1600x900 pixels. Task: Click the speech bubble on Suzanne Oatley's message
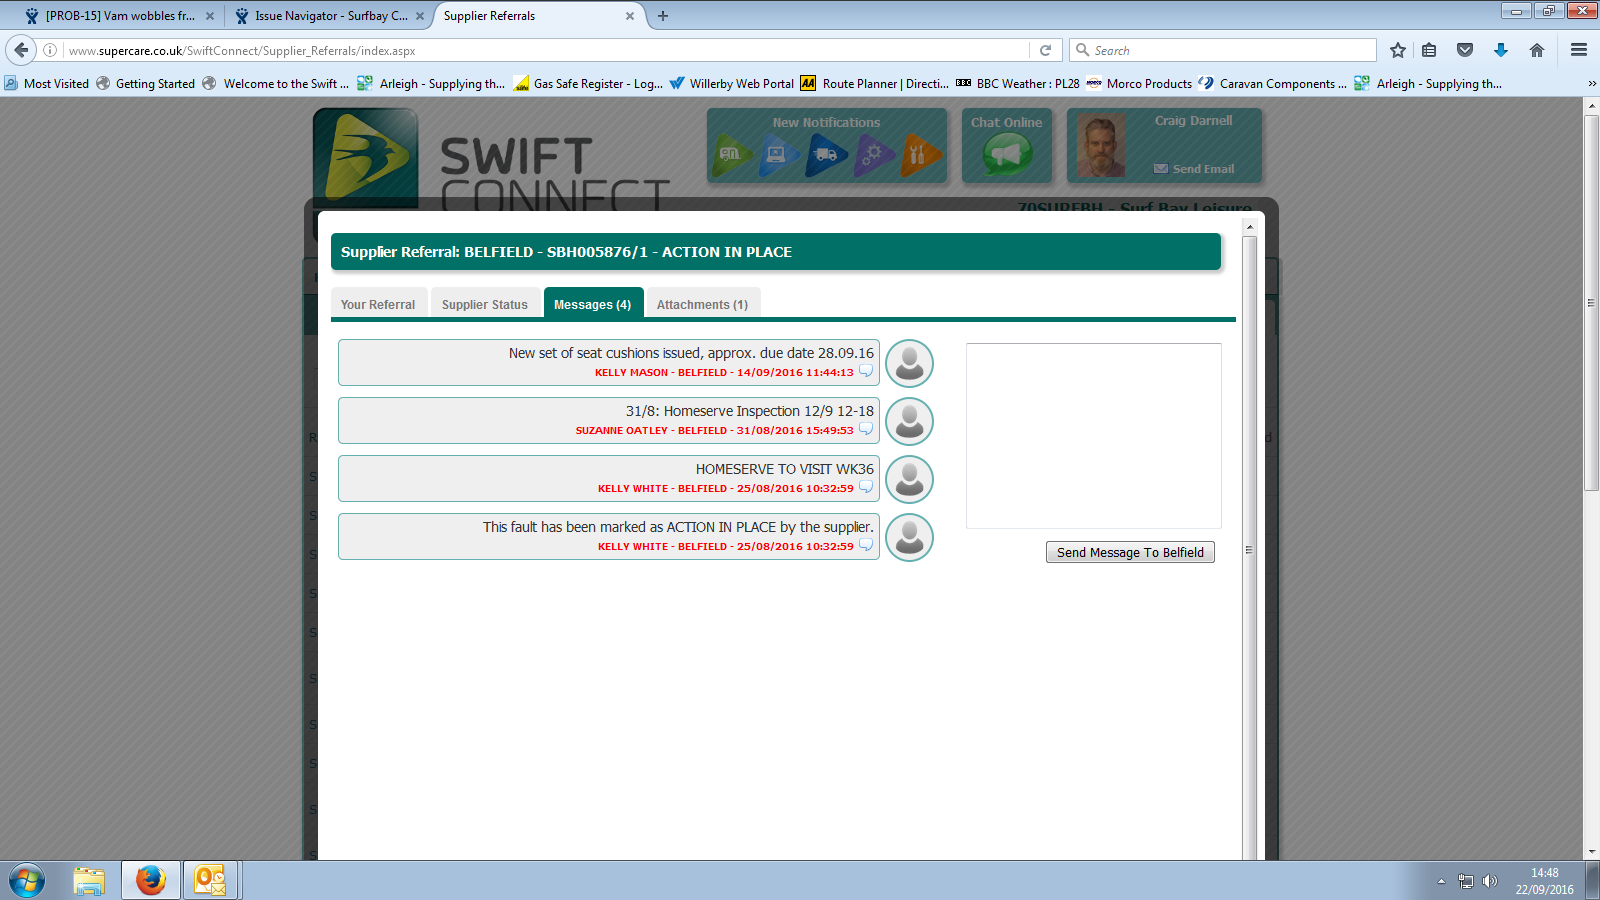tap(866, 430)
